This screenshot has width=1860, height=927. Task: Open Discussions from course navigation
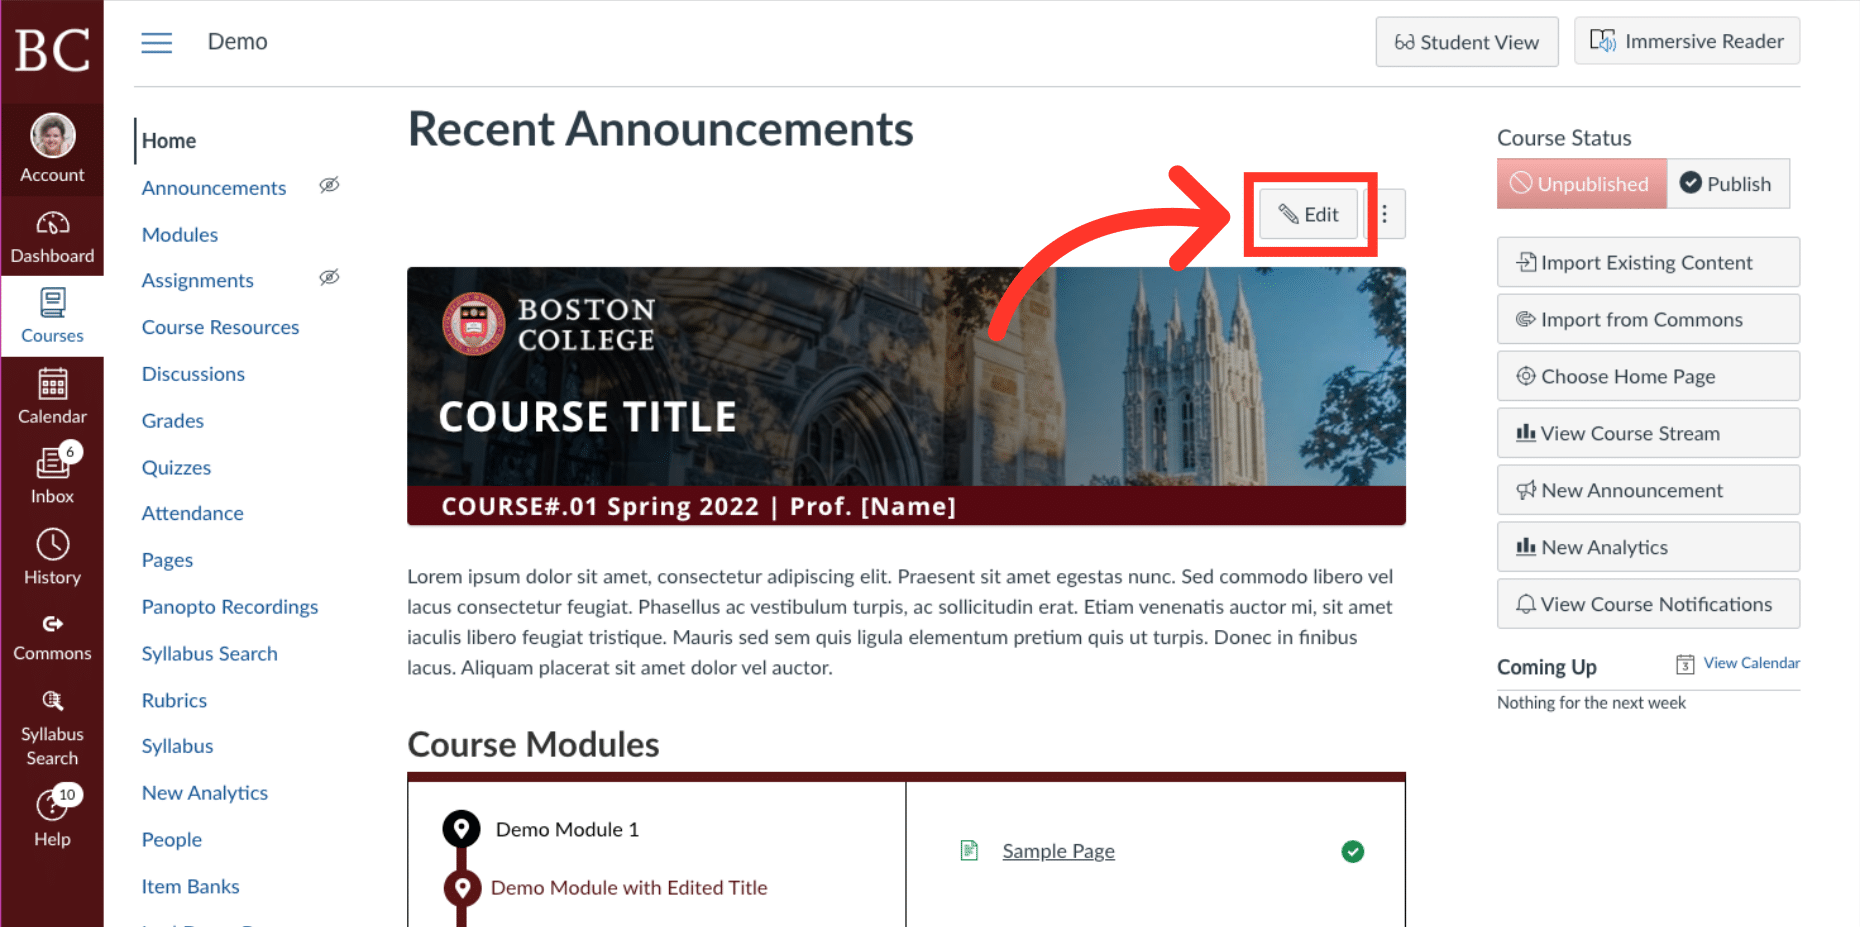point(193,373)
